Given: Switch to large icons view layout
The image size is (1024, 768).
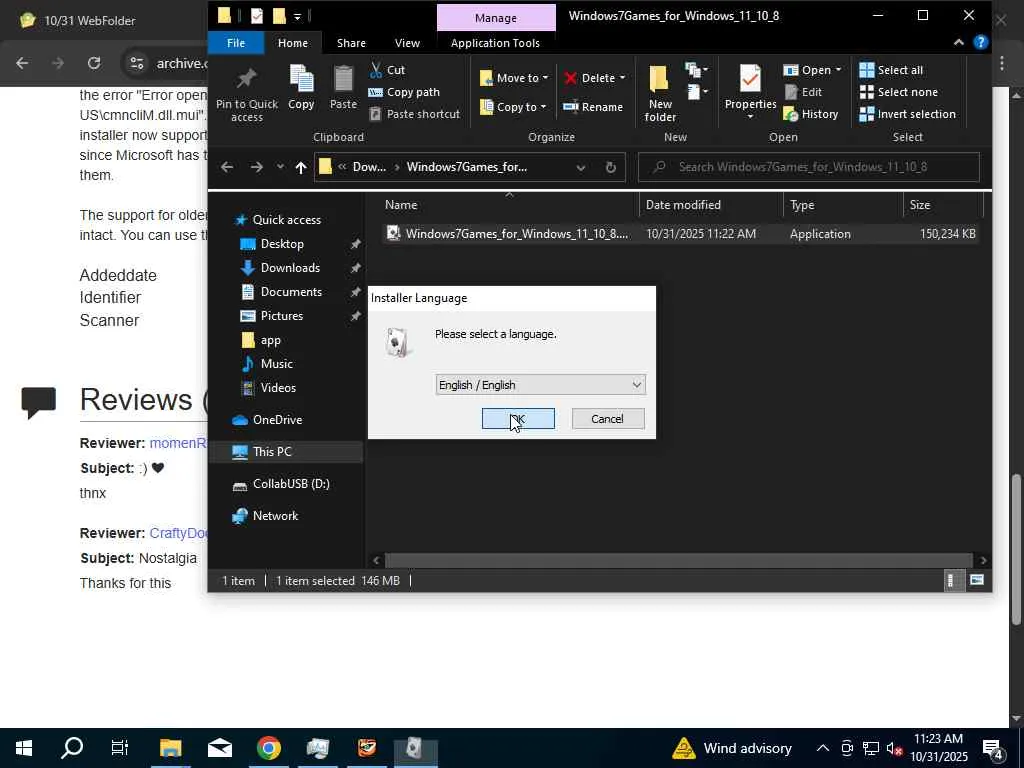Looking at the screenshot, I should (977, 581).
